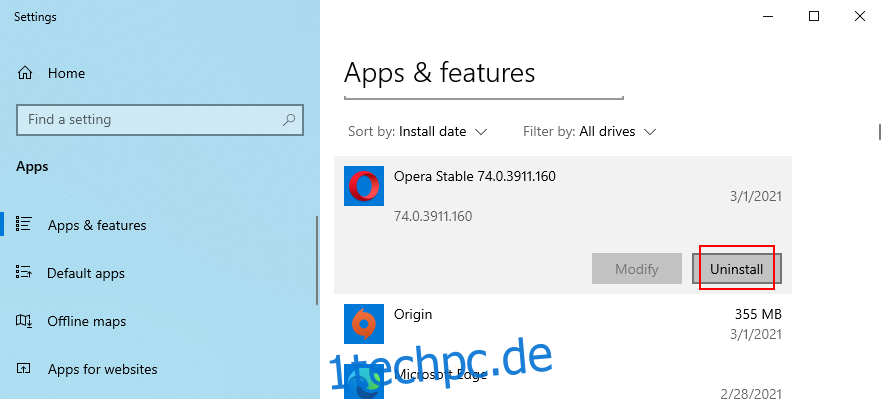Click the Offline maps sidebar icon
The height and width of the screenshot is (399, 883).
24,321
